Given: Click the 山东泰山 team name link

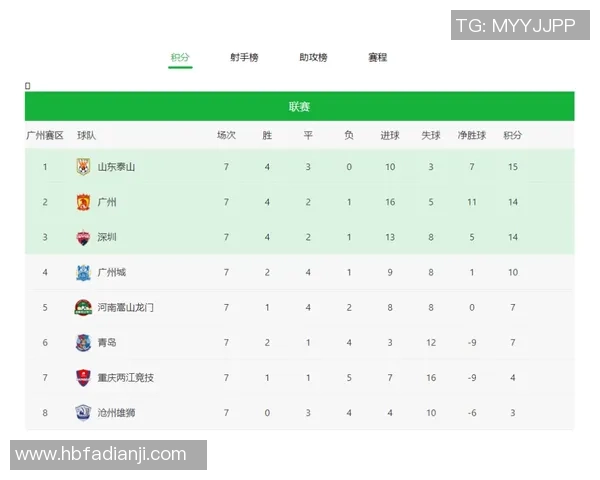Looking at the screenshot, I should coord(116,167).
